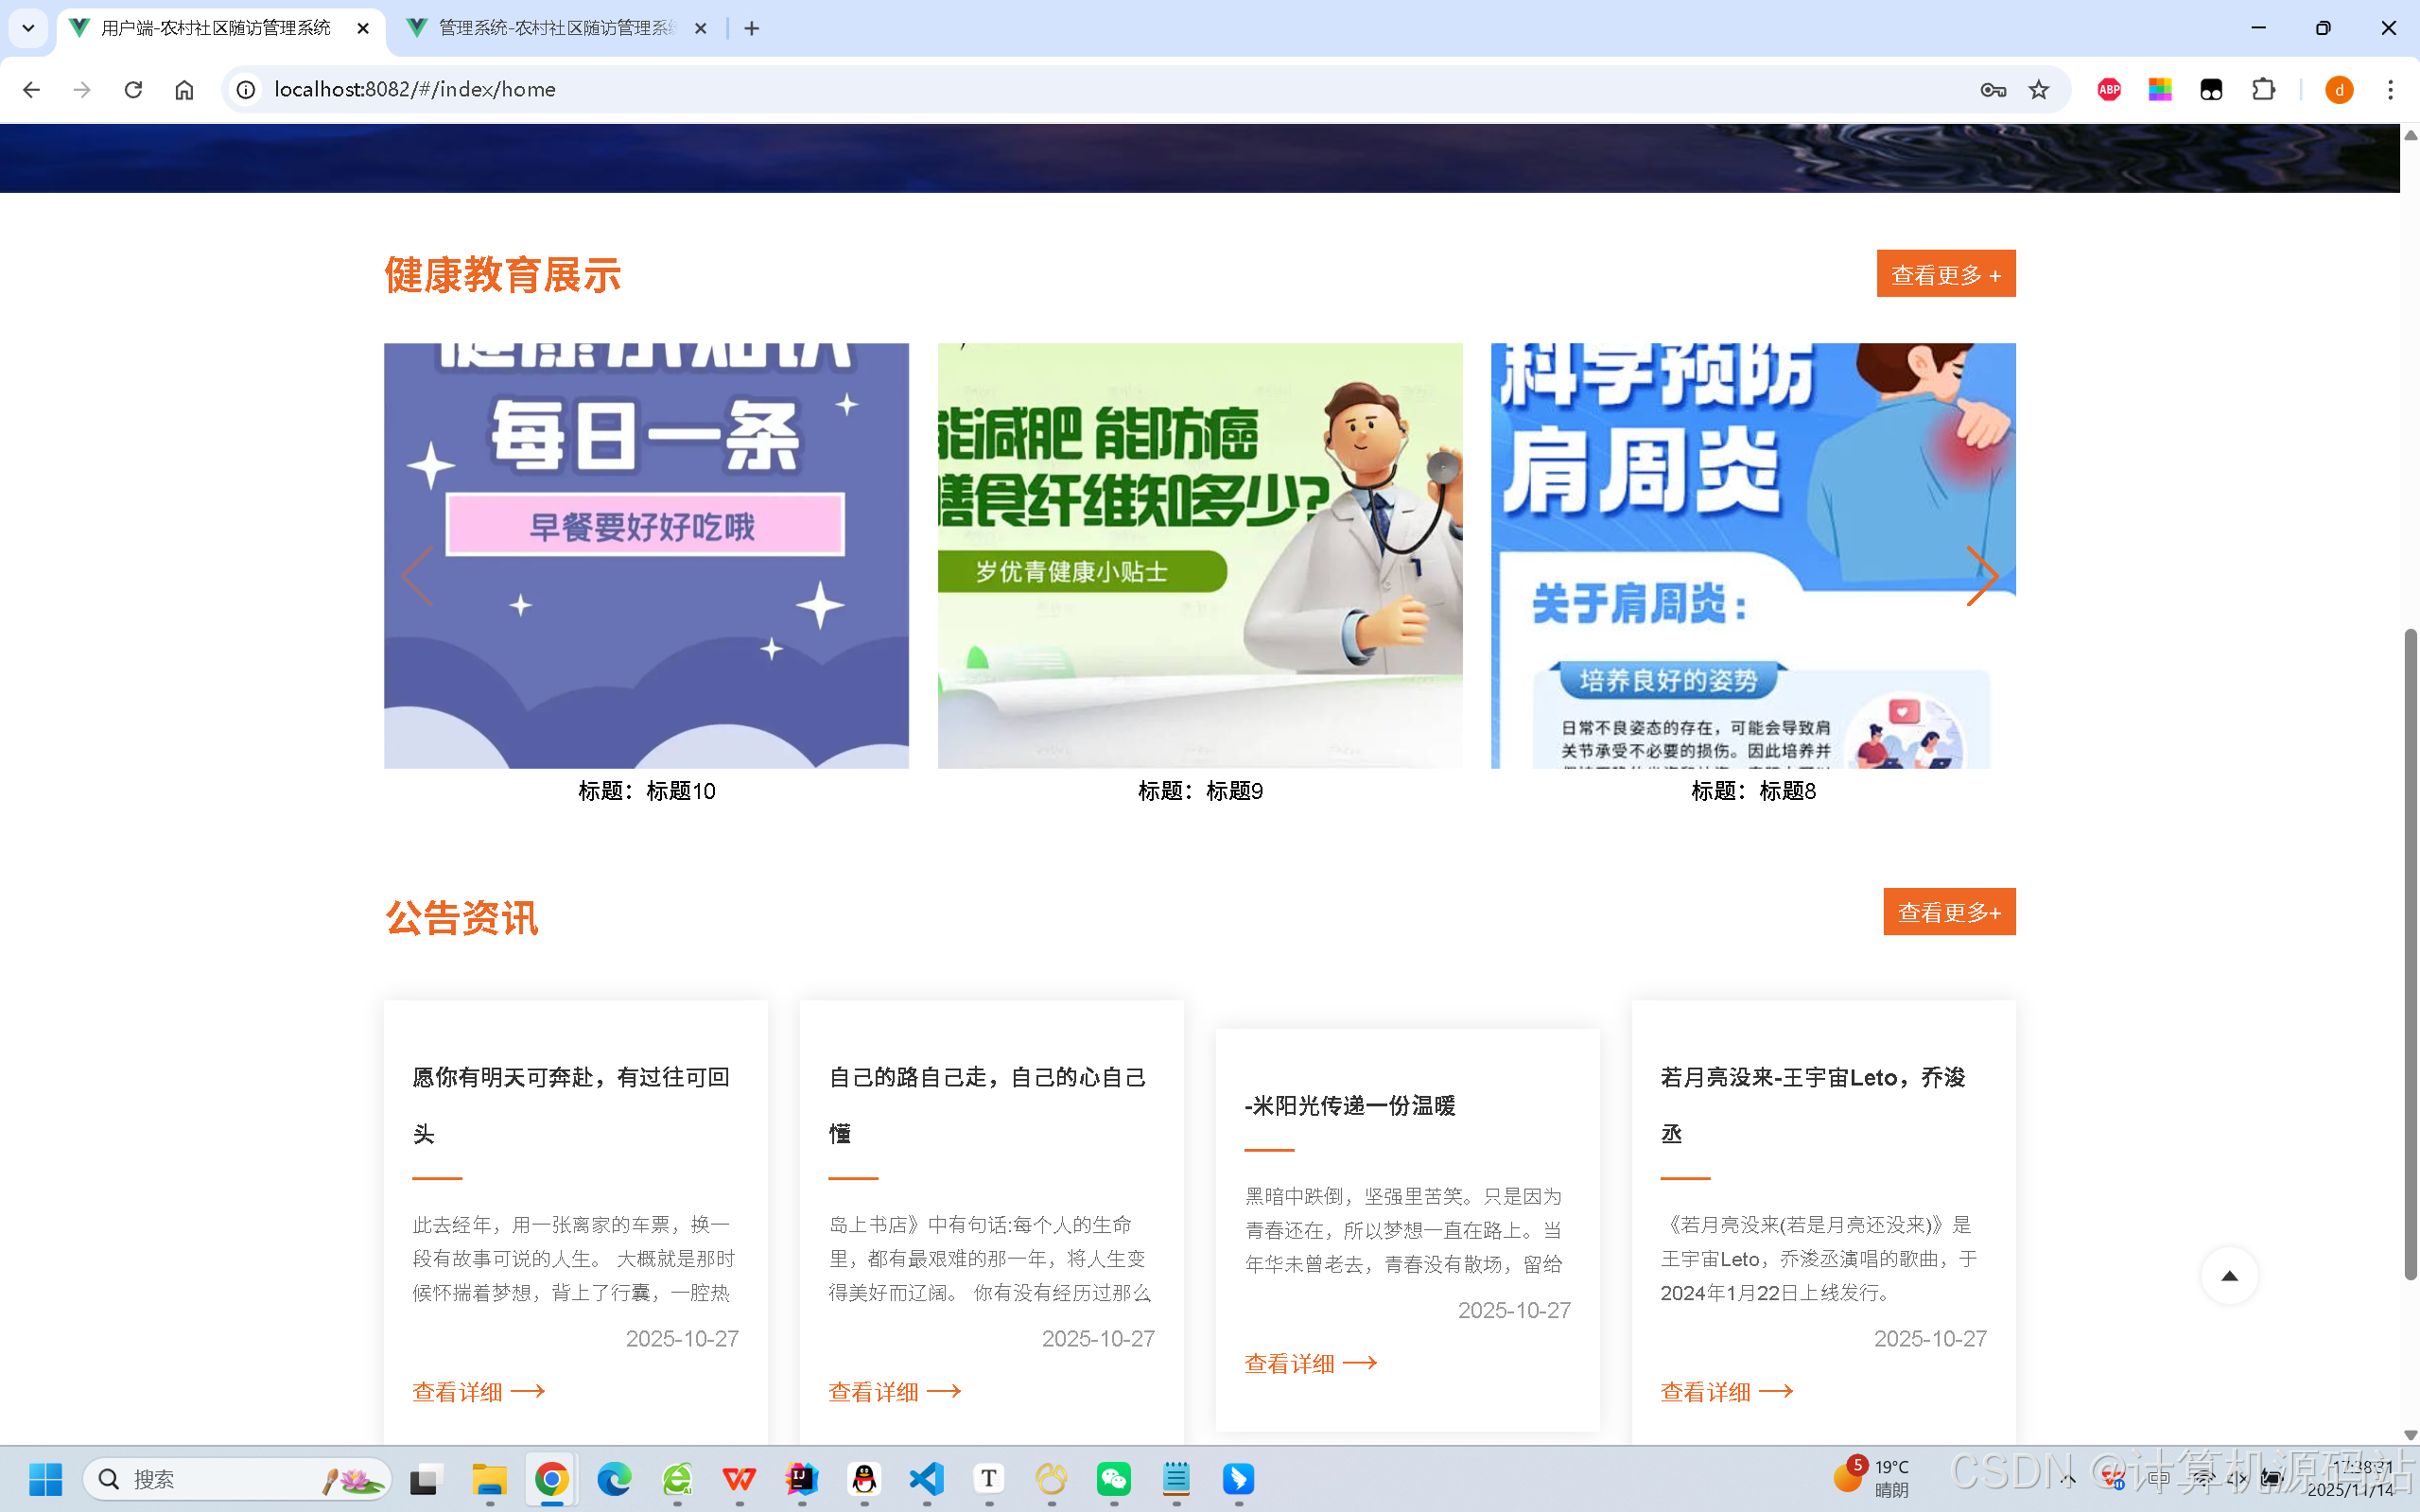Open a new browser tab
The width and height of the screenshot is (2420, 1512).
coord(752,29)
